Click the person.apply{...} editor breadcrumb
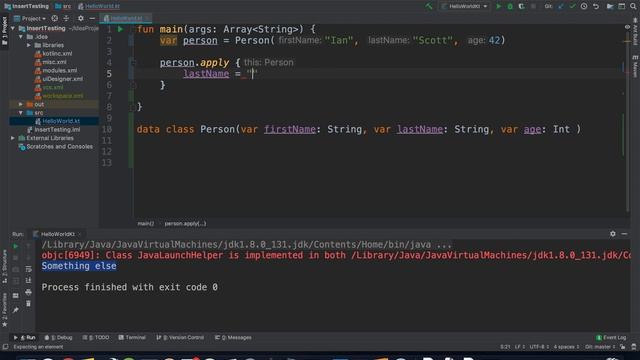 (185, 224)
